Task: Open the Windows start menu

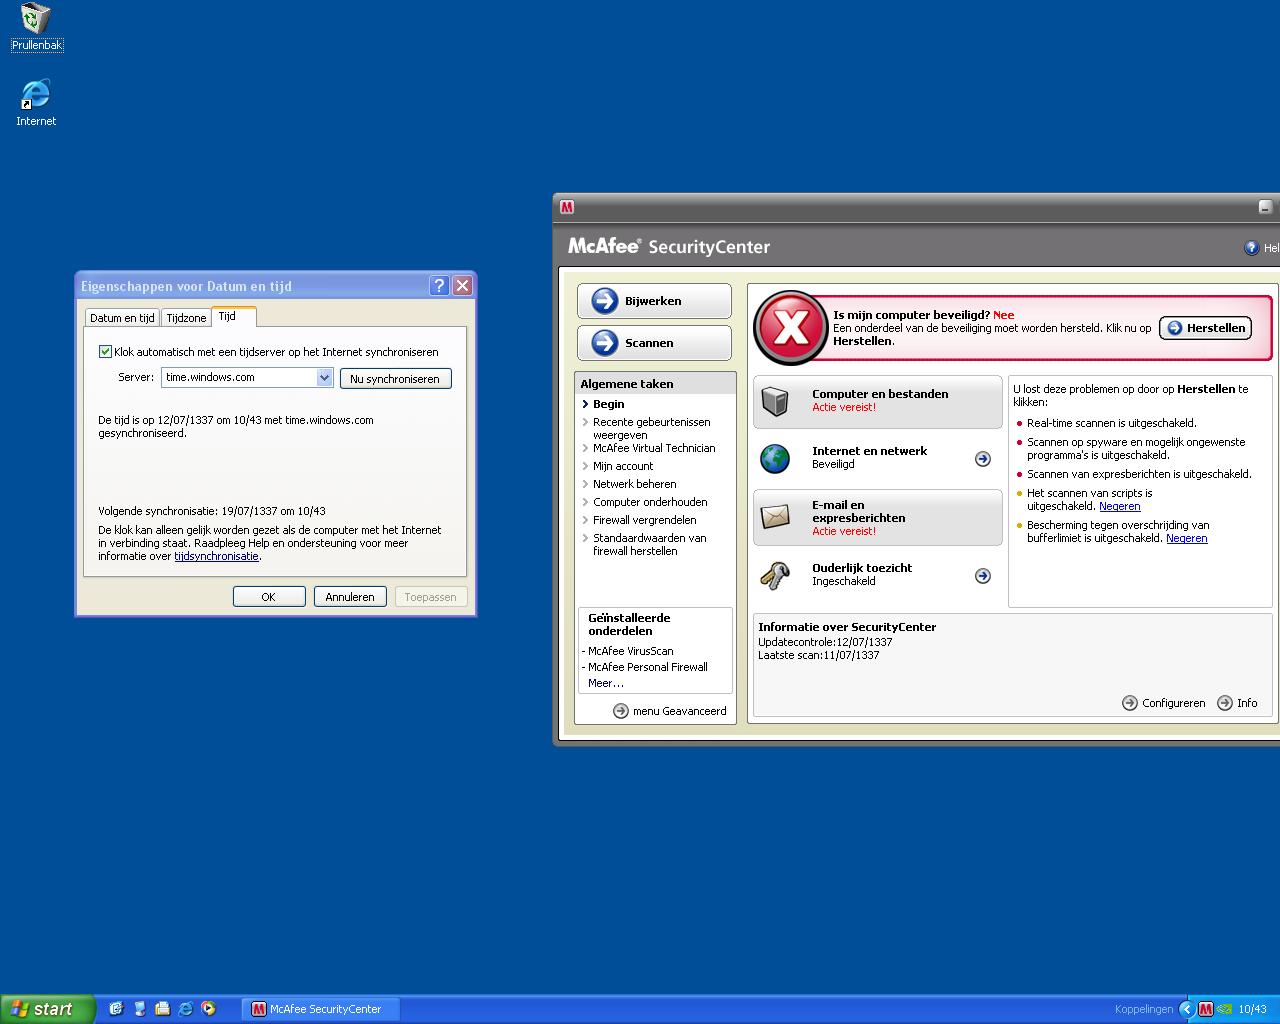Action: [47, 1009]
